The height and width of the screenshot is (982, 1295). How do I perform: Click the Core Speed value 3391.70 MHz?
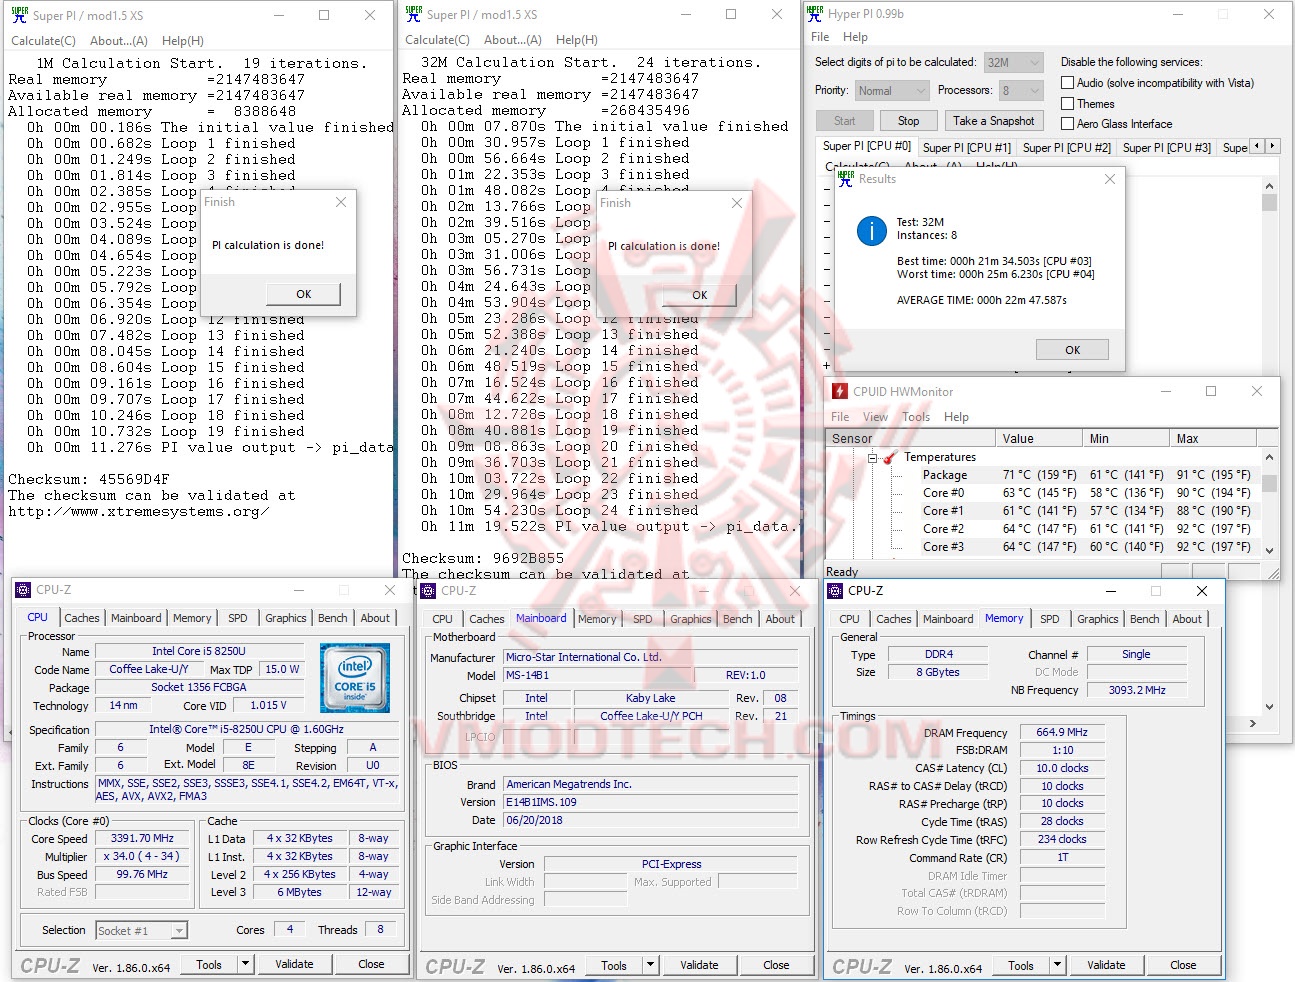(x=142, y=839)
